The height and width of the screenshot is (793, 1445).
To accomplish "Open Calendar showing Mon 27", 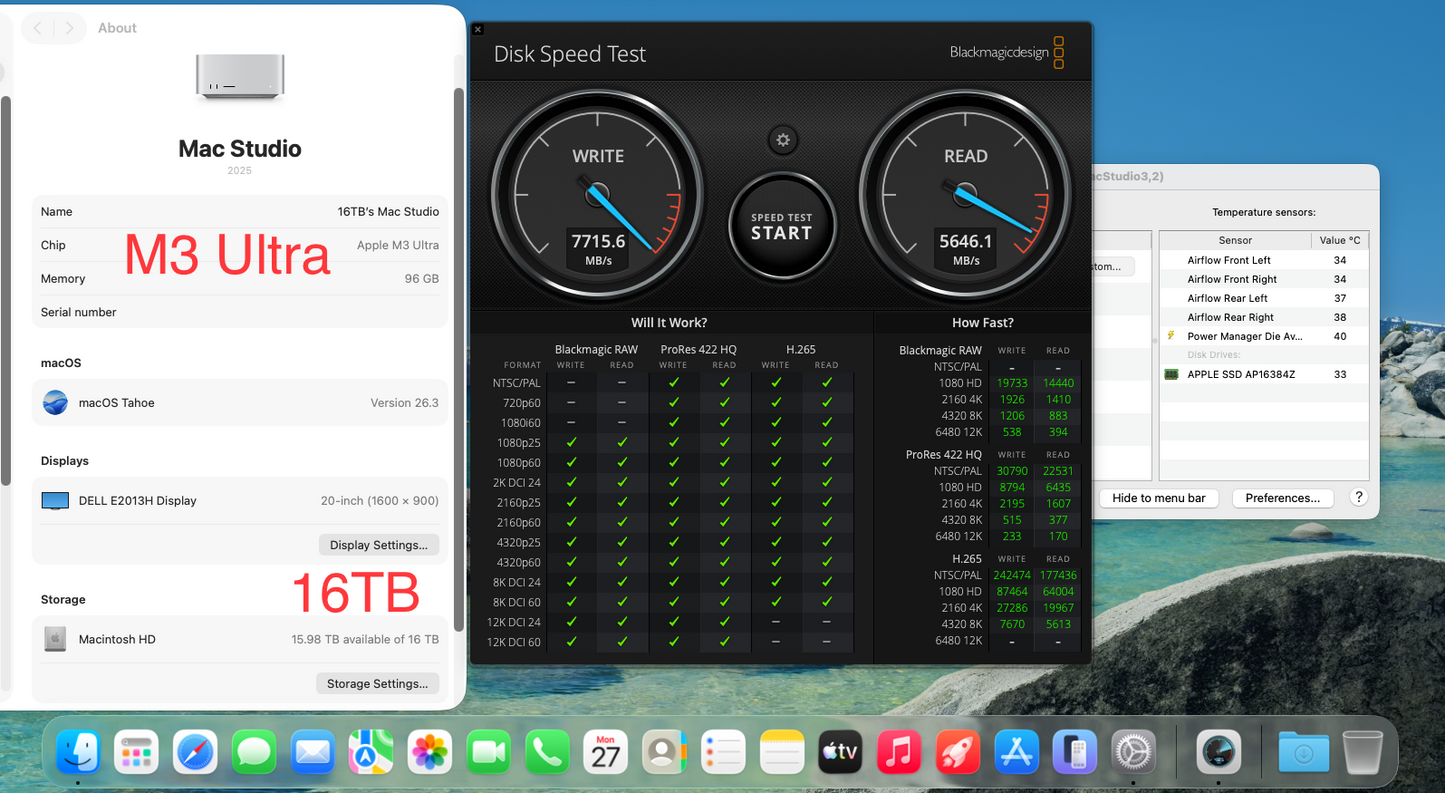I will click(x=606, y=751).
